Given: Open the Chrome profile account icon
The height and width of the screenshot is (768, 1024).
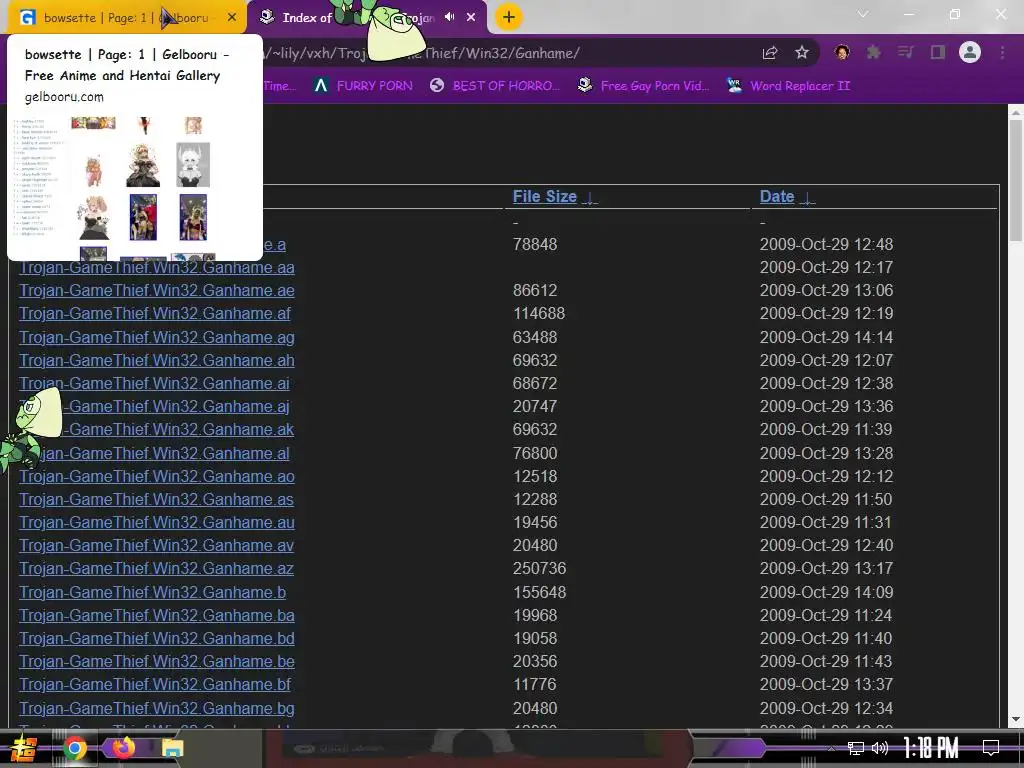Looking at the screenshot, I should coord(970,52).
